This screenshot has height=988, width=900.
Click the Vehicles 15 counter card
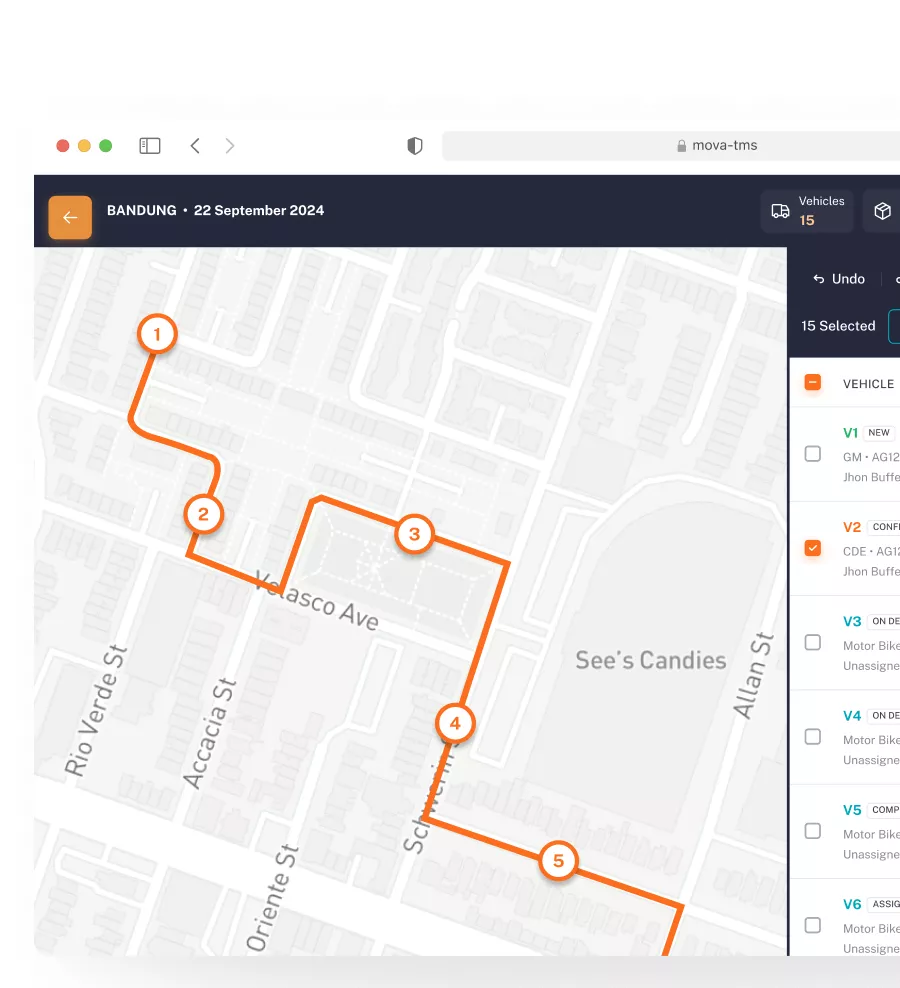coord(807,211)
